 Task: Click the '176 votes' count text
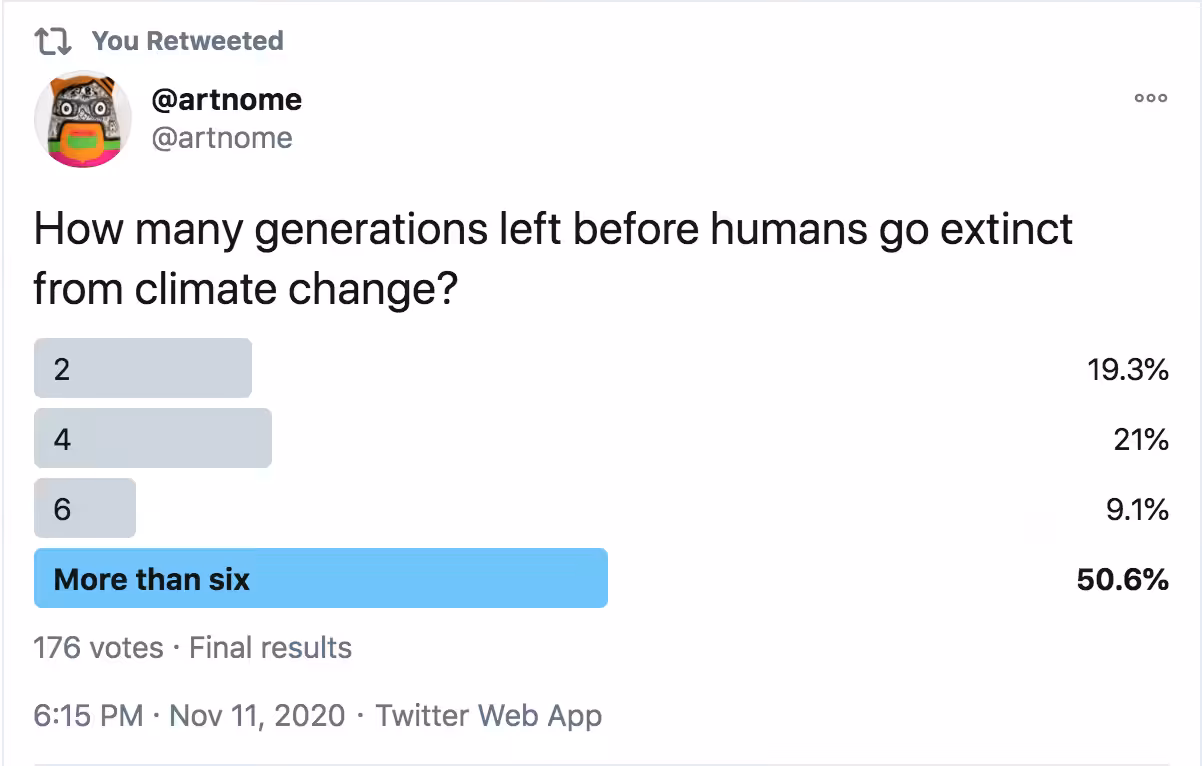click(98, 648)
